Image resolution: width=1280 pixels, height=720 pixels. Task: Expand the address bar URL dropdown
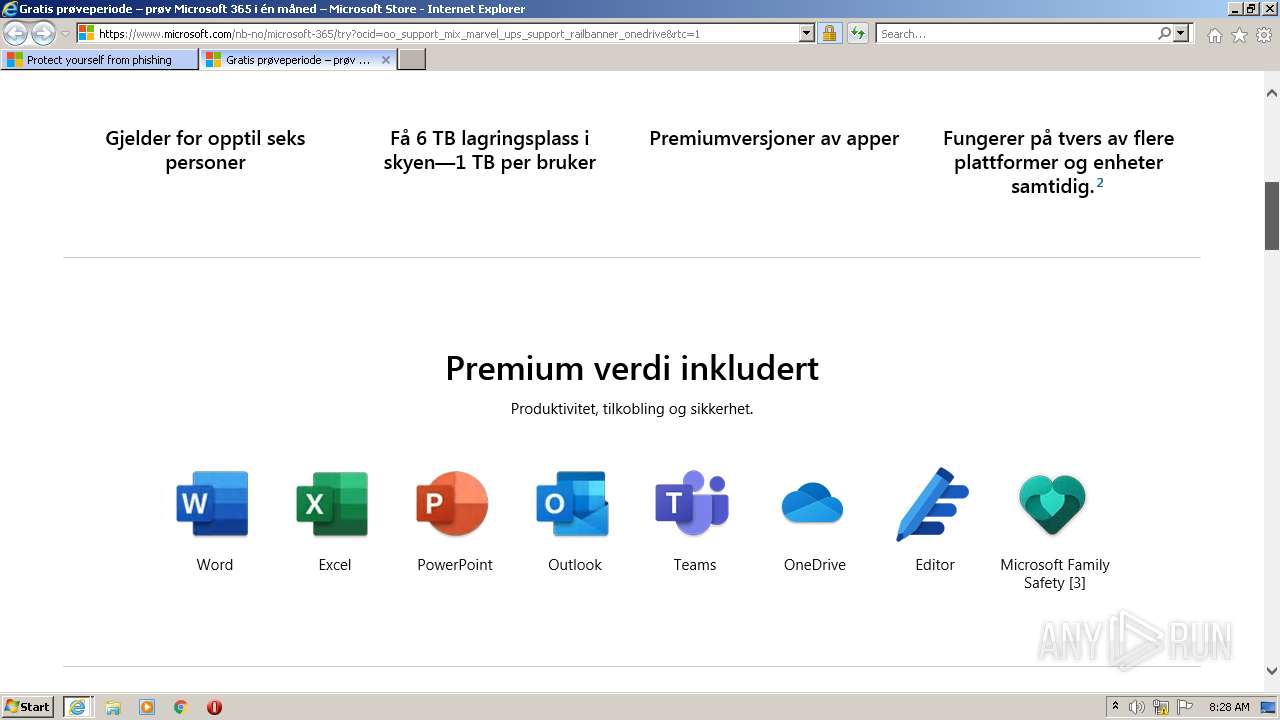807,33
